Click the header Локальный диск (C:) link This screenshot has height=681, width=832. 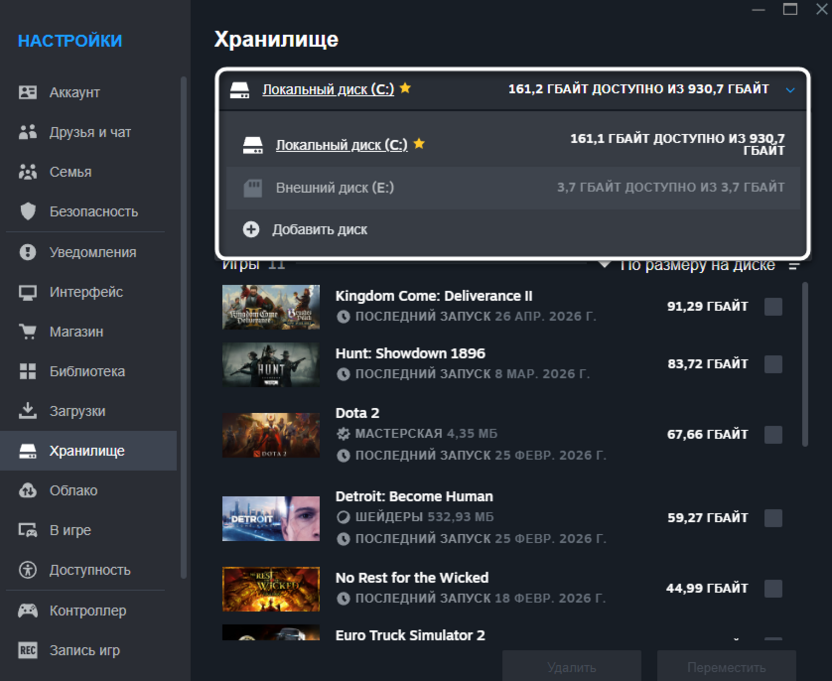(328, 89)
